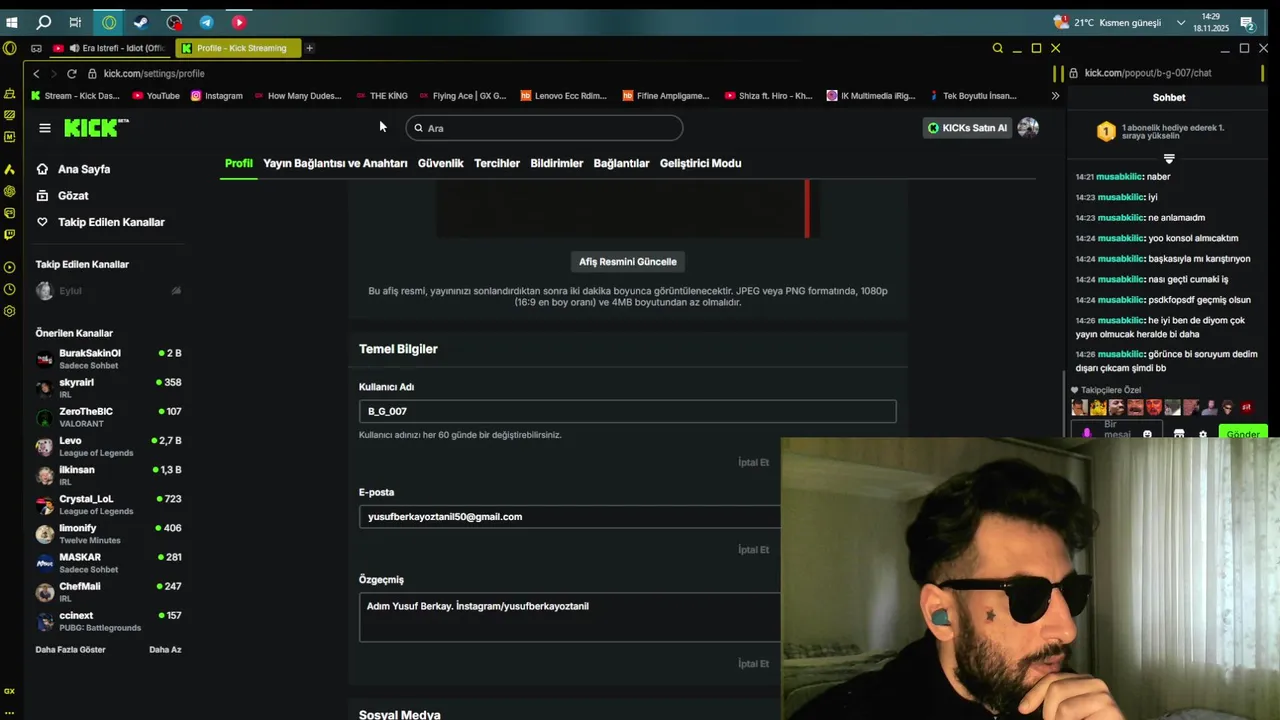Collapse the chat leaderboard banner arrow
1280x720 pixels.
[x=1169, y=159]
